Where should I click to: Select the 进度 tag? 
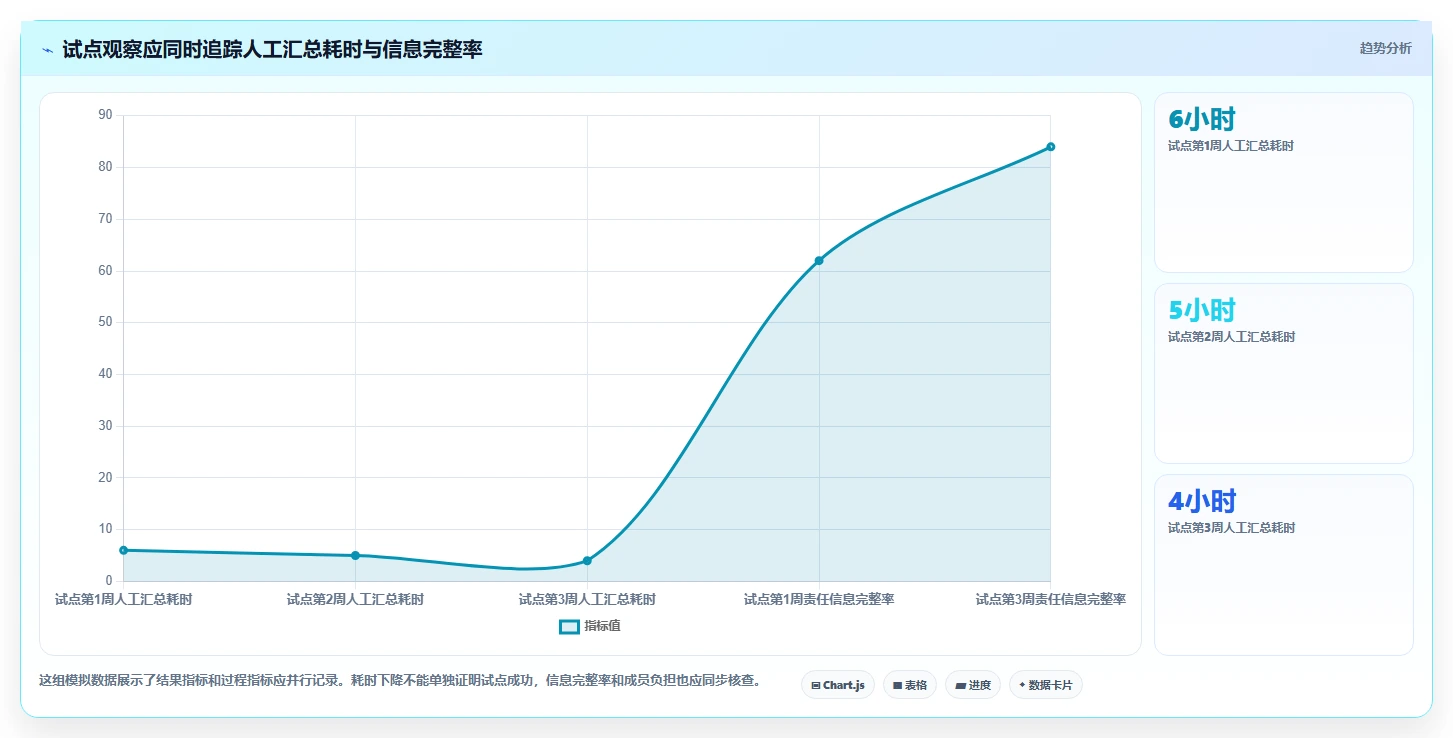tap(973, 685)
